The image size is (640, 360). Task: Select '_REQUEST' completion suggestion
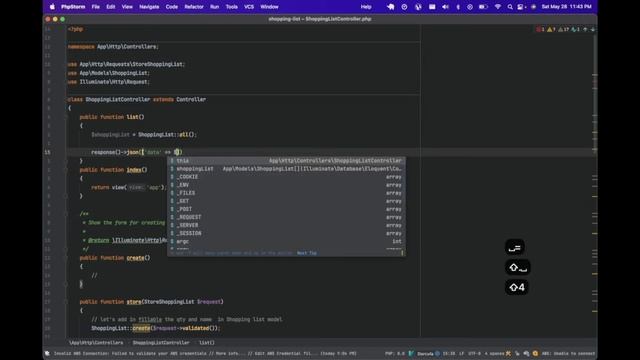[286, 217]
